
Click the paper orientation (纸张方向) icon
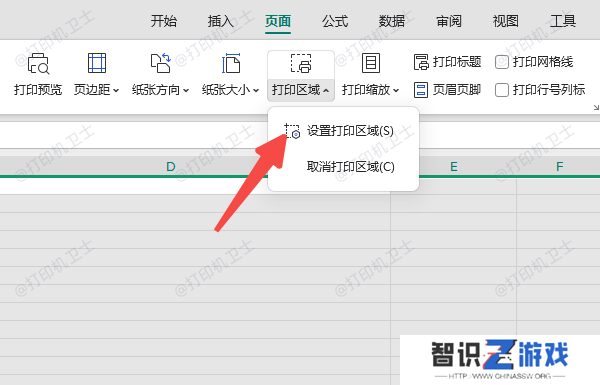[160, 63]
